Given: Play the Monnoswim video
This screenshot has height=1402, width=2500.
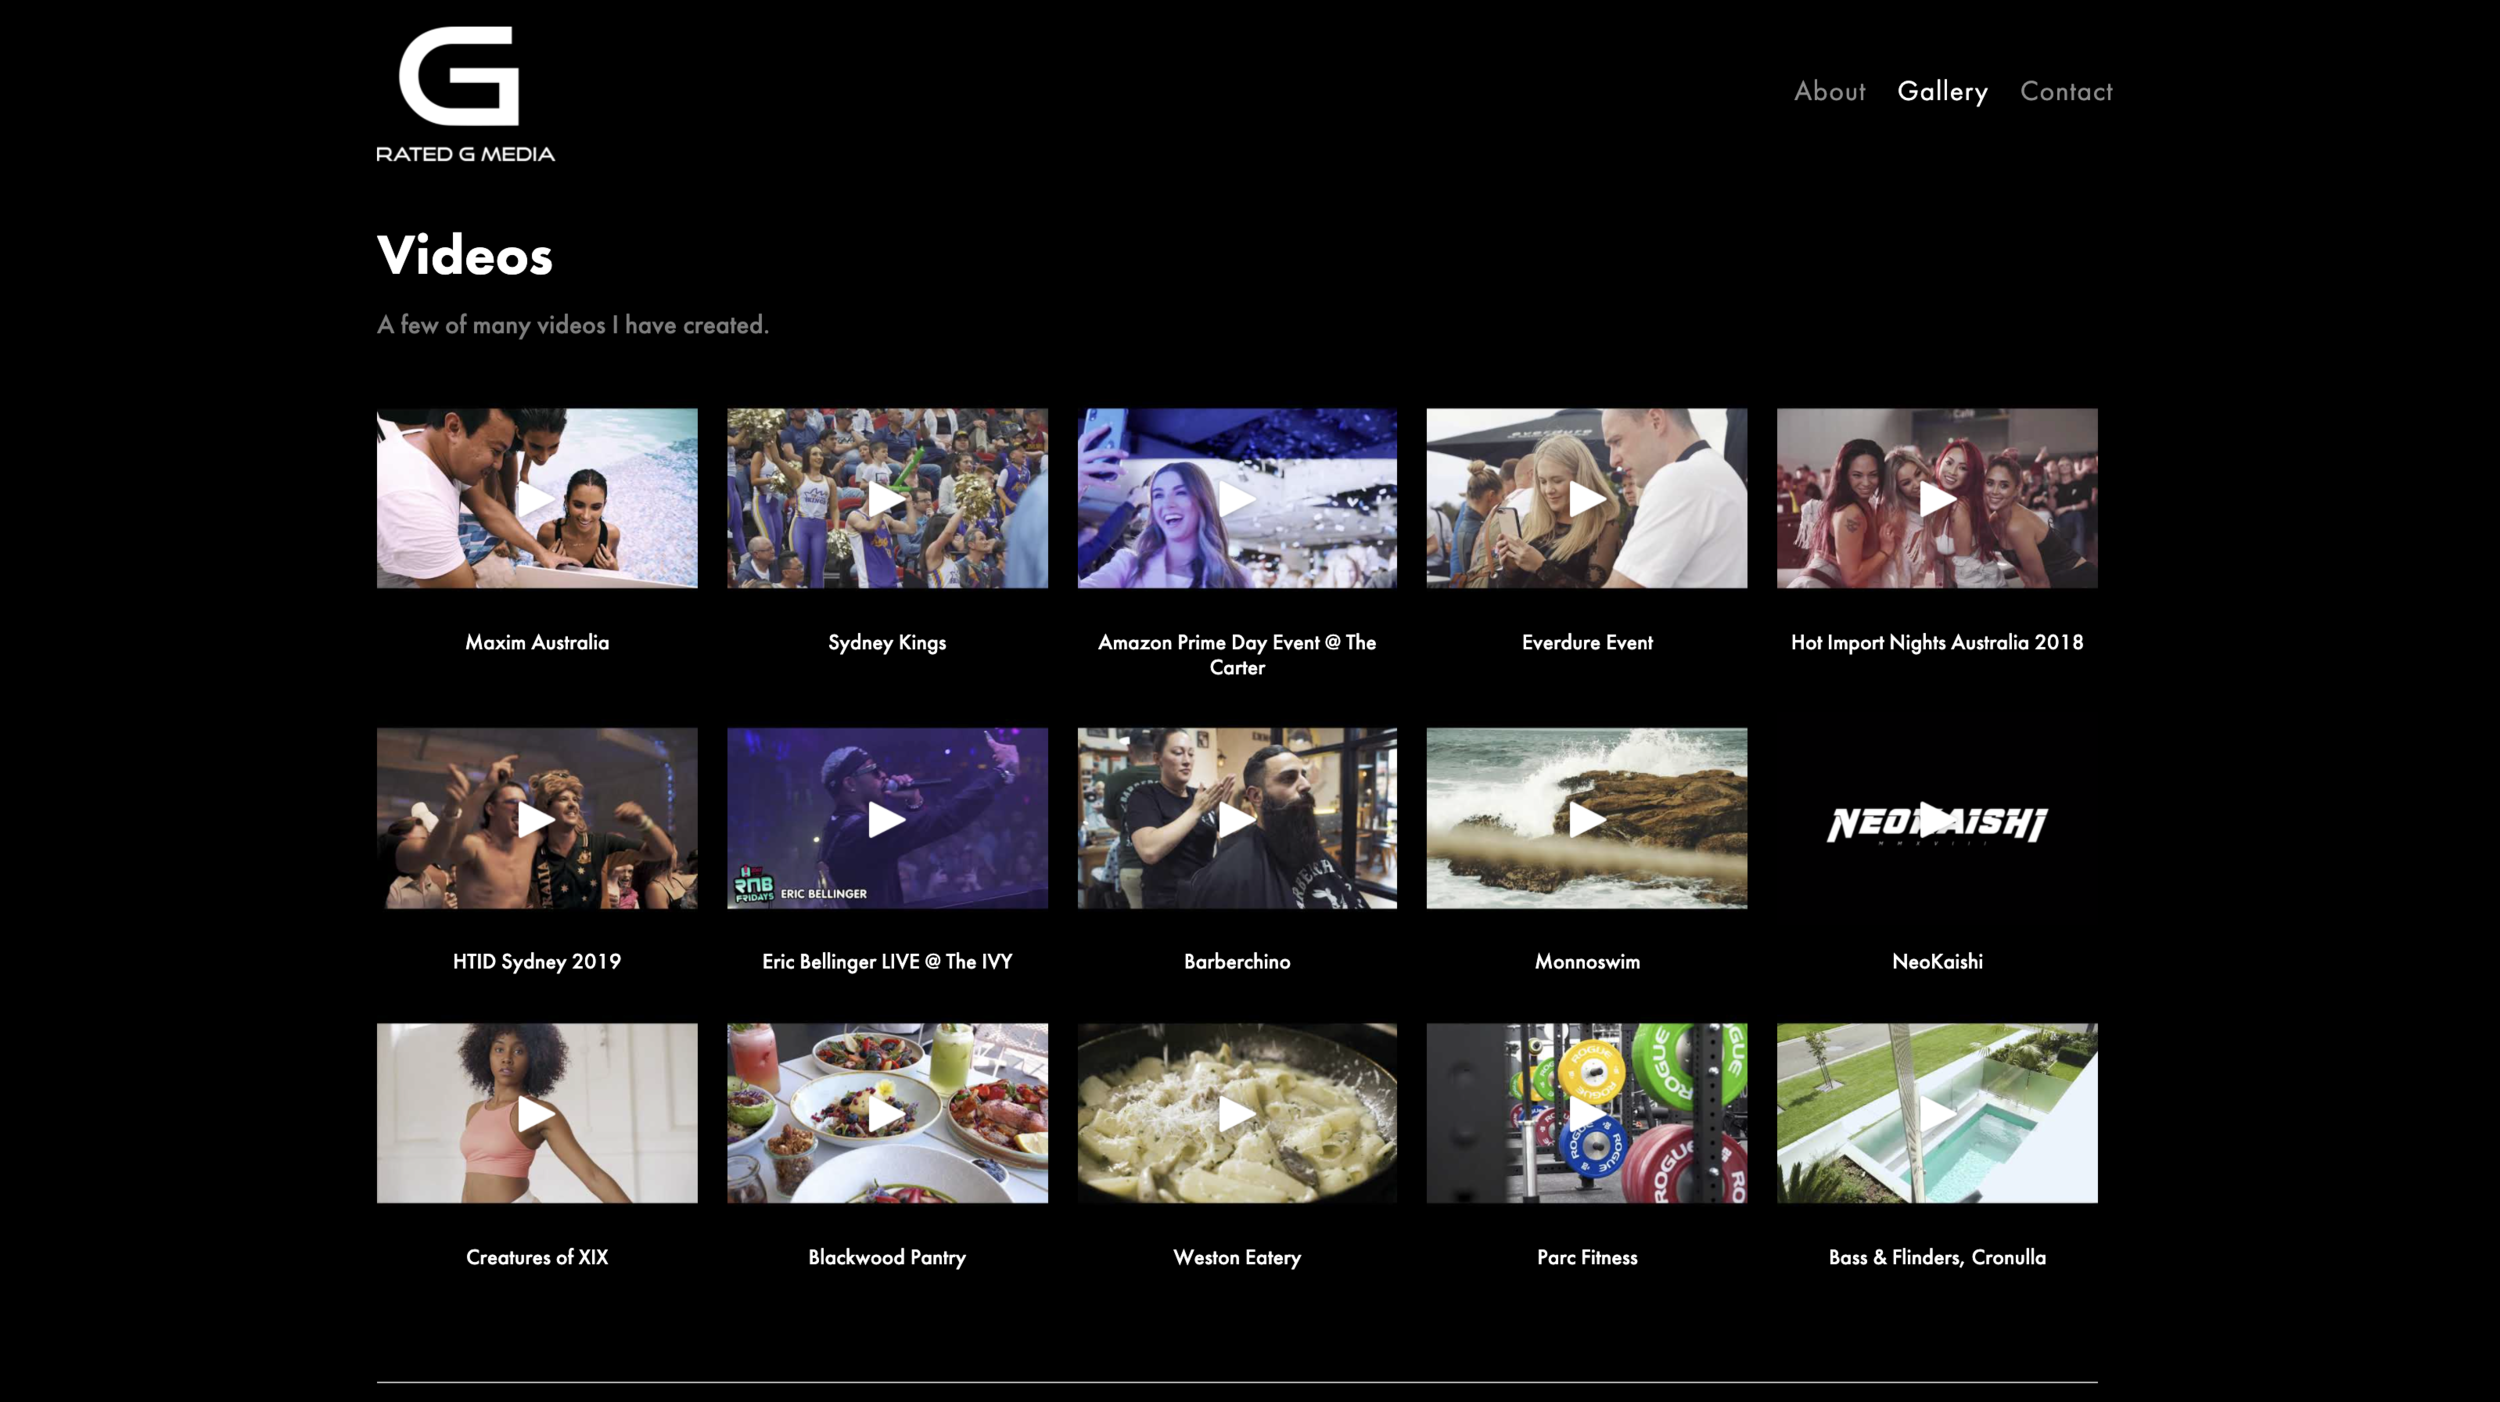Looking at the screenshot, I should click(1587, 818).
